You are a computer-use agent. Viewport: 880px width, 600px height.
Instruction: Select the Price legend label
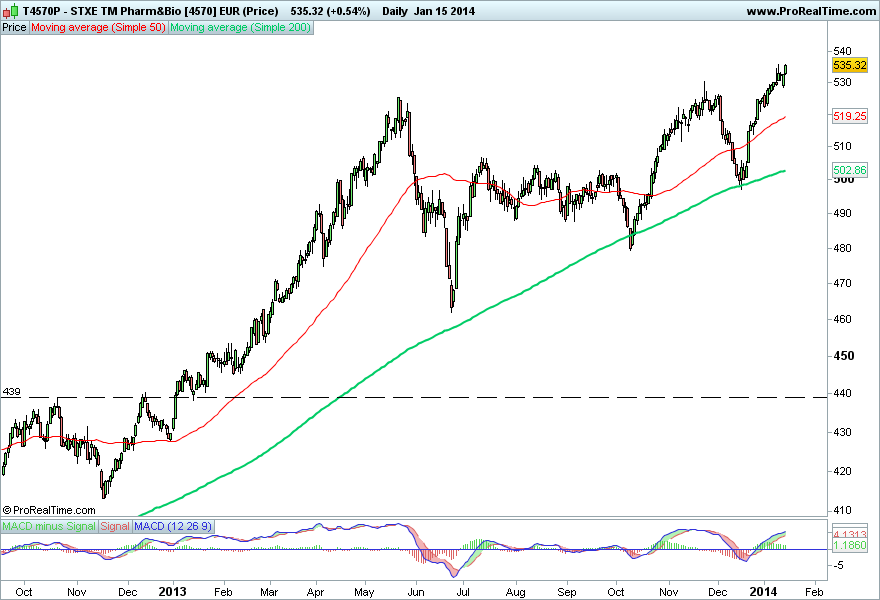tap(15, 28)
